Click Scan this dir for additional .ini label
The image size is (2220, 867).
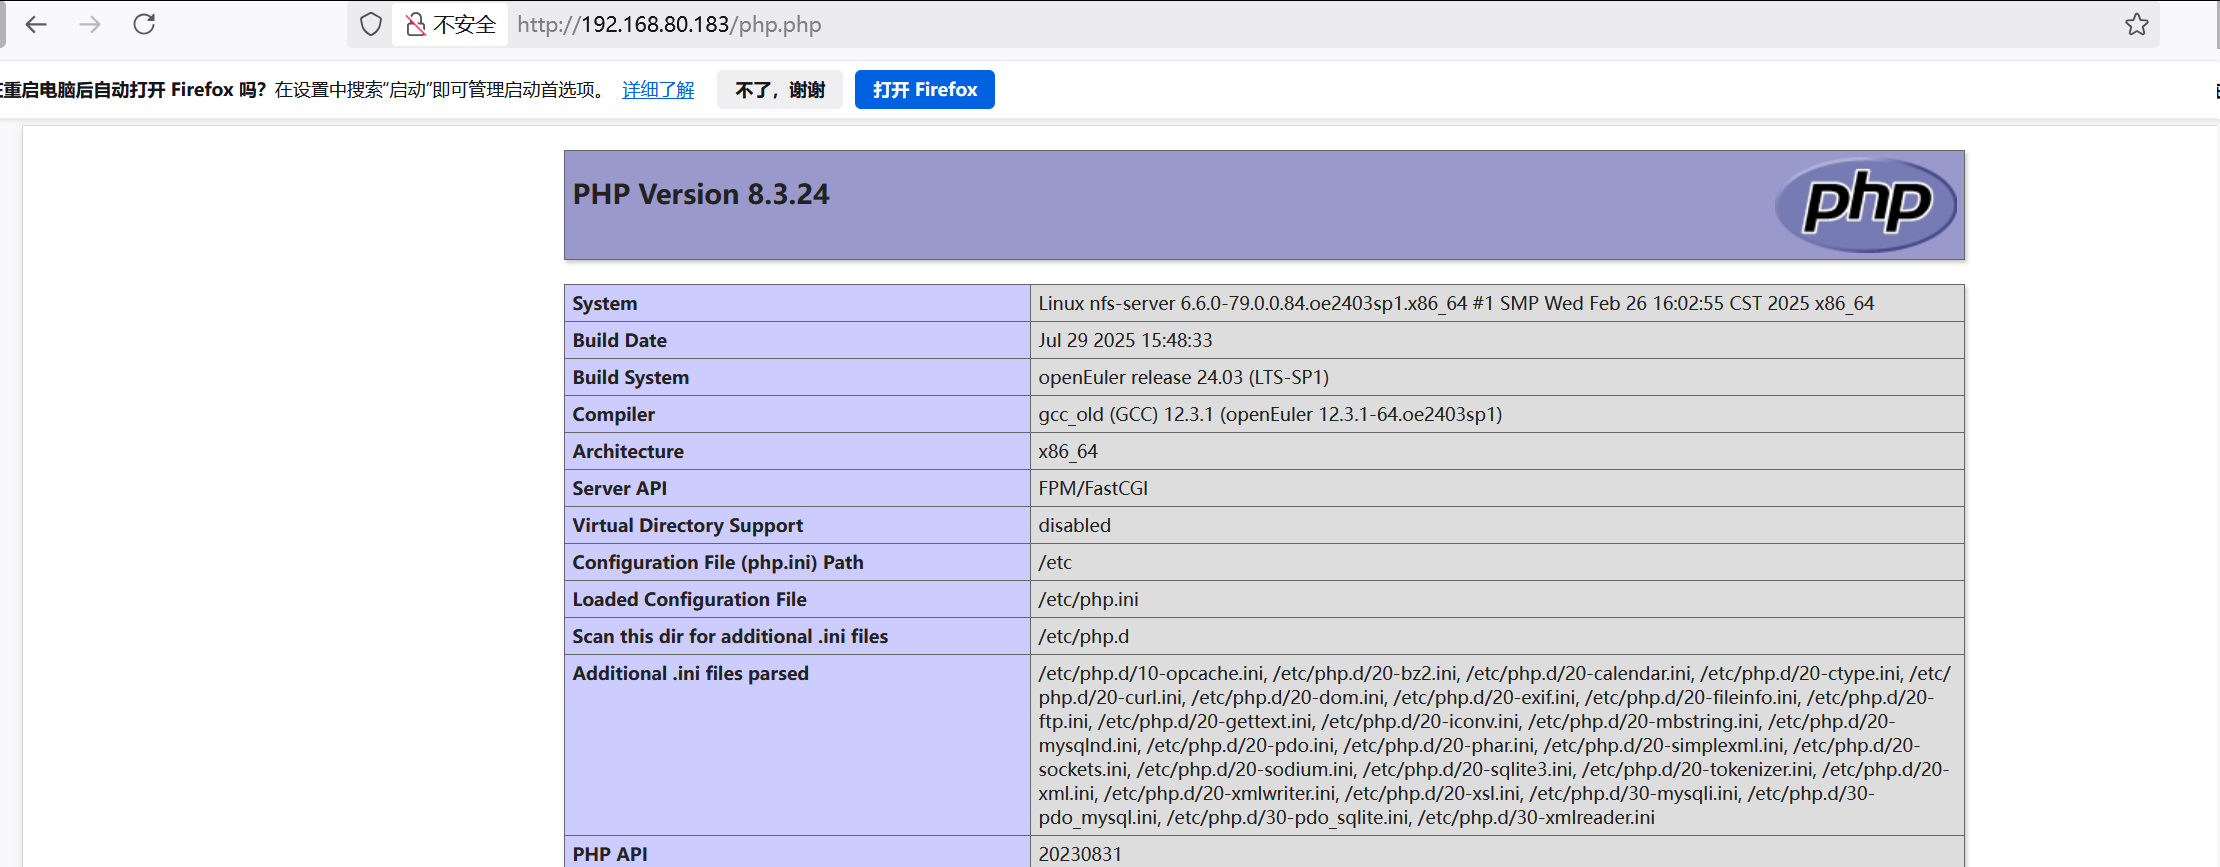[730, 636]
